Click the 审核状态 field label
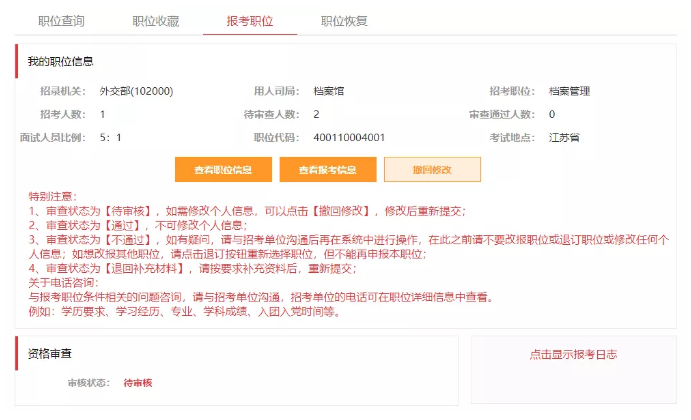The height and width of the screenshot is (420, 691). point(88,383)
